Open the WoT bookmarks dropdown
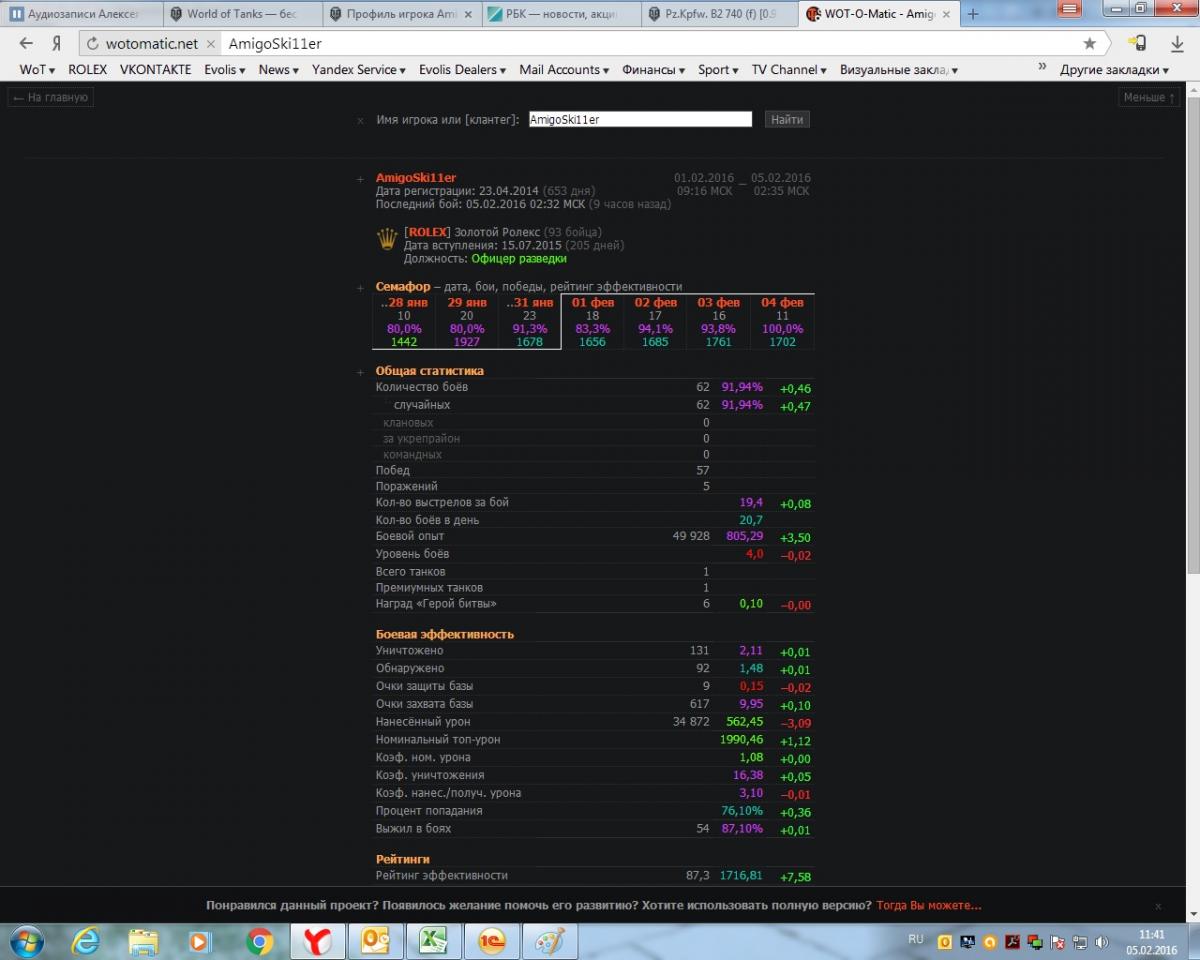This screenshot has height=960, width=1200. coord(37,70)
